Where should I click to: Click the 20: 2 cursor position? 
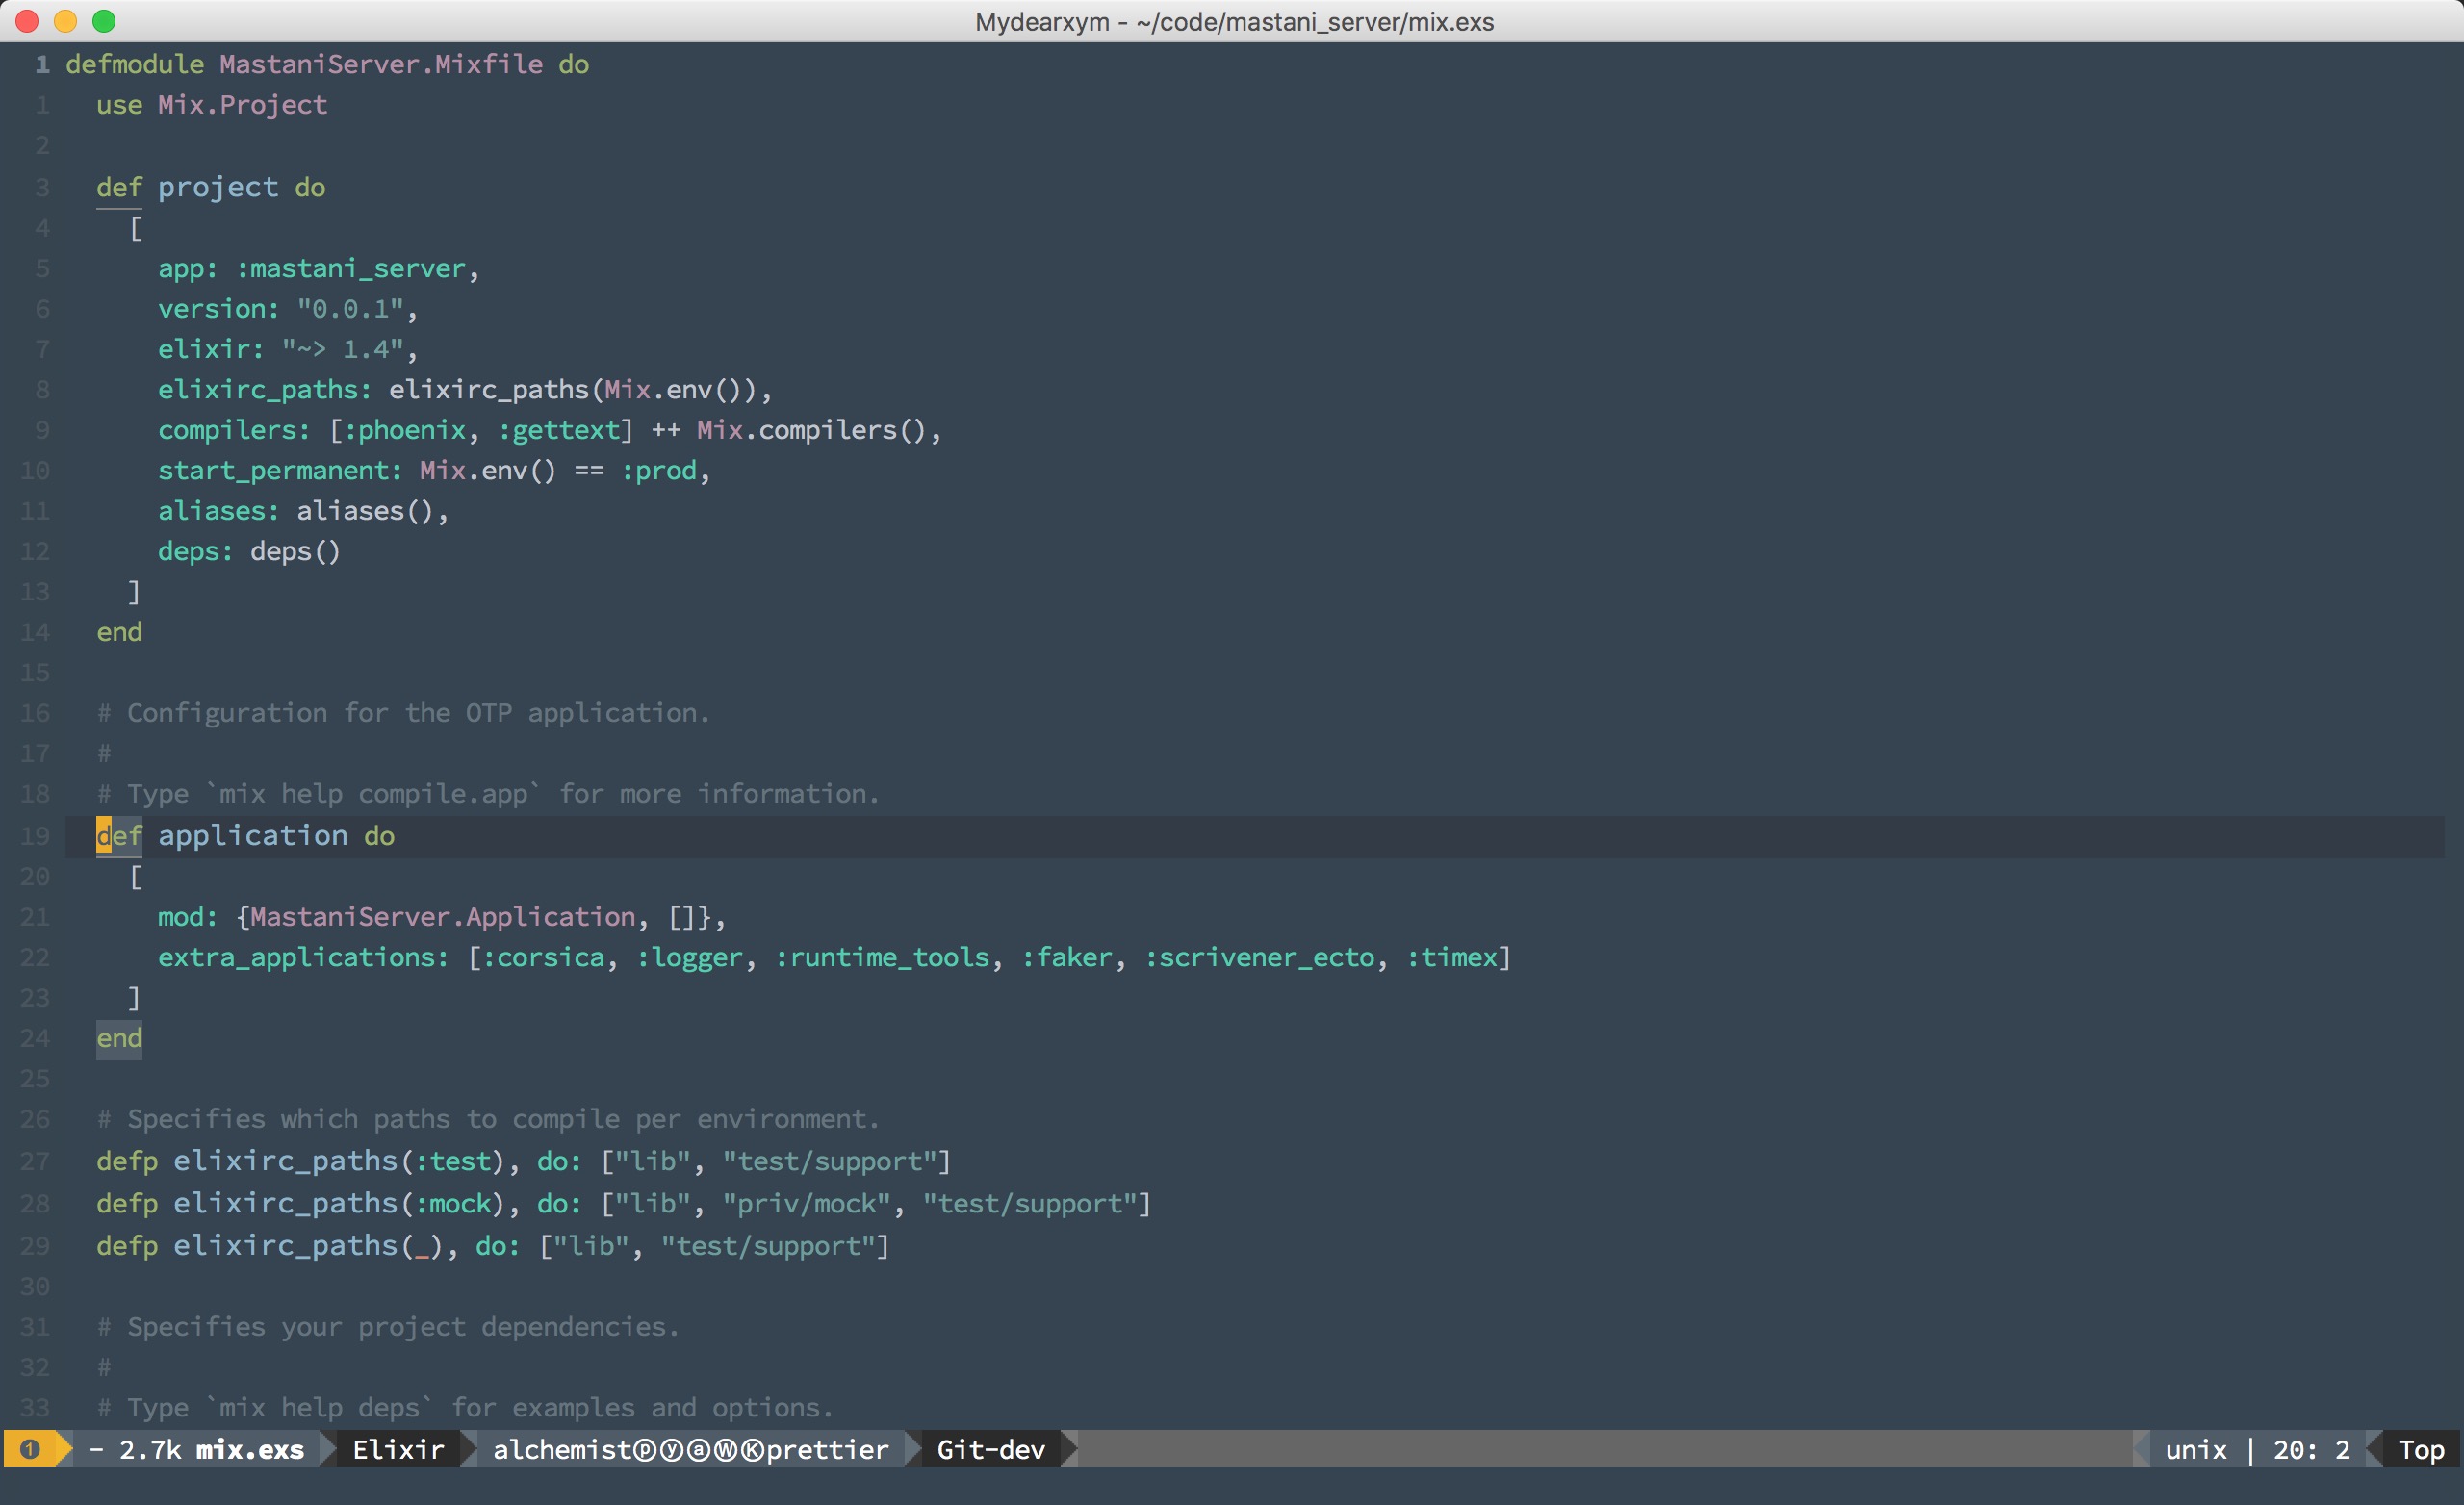tap(2311, 1450)
